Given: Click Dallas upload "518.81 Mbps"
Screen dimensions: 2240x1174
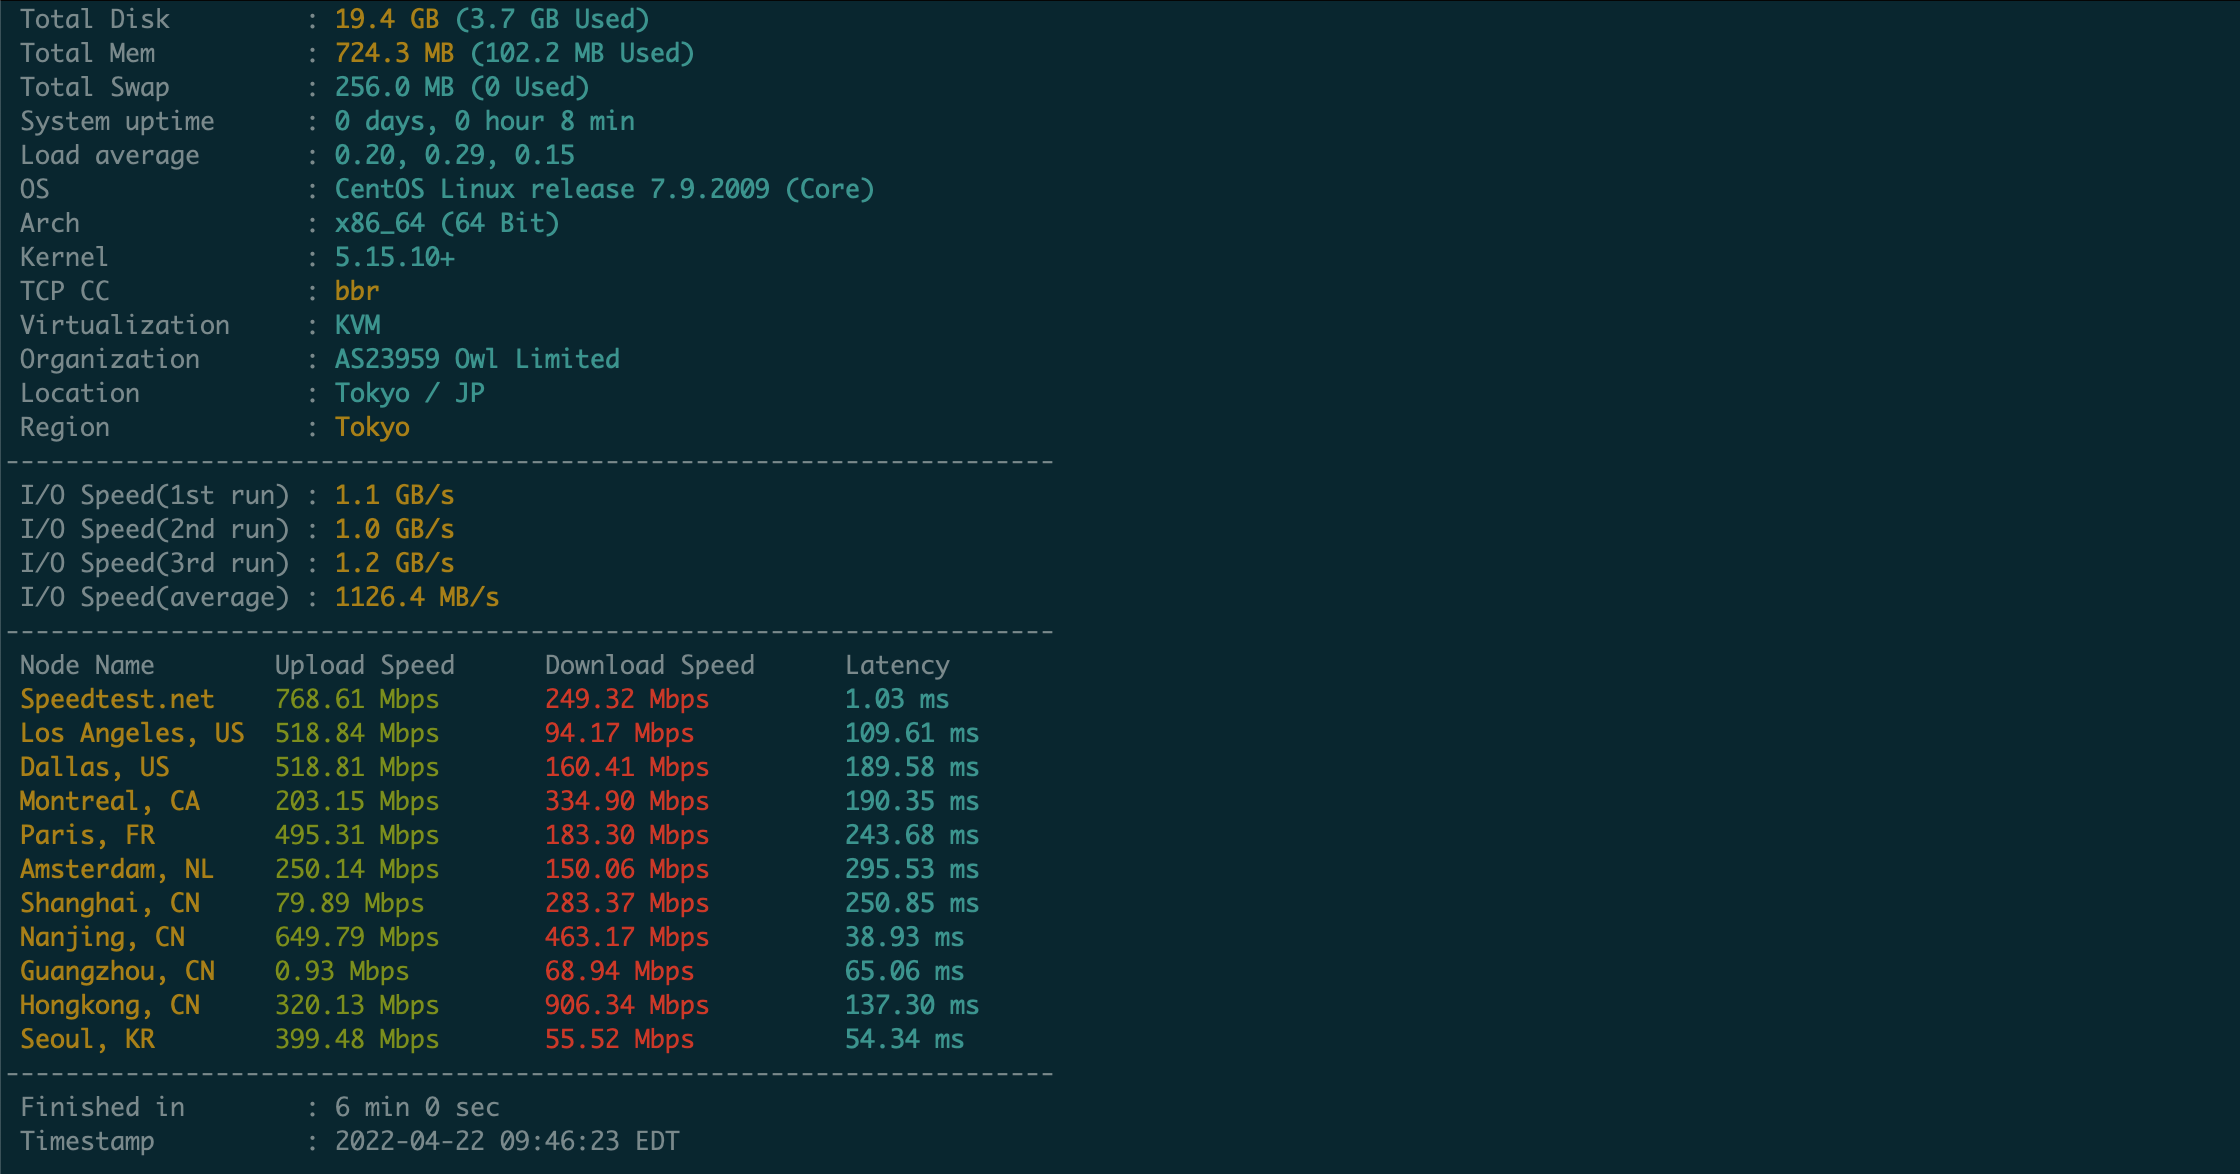Looking at the screenshot, I should coord(357,767).
